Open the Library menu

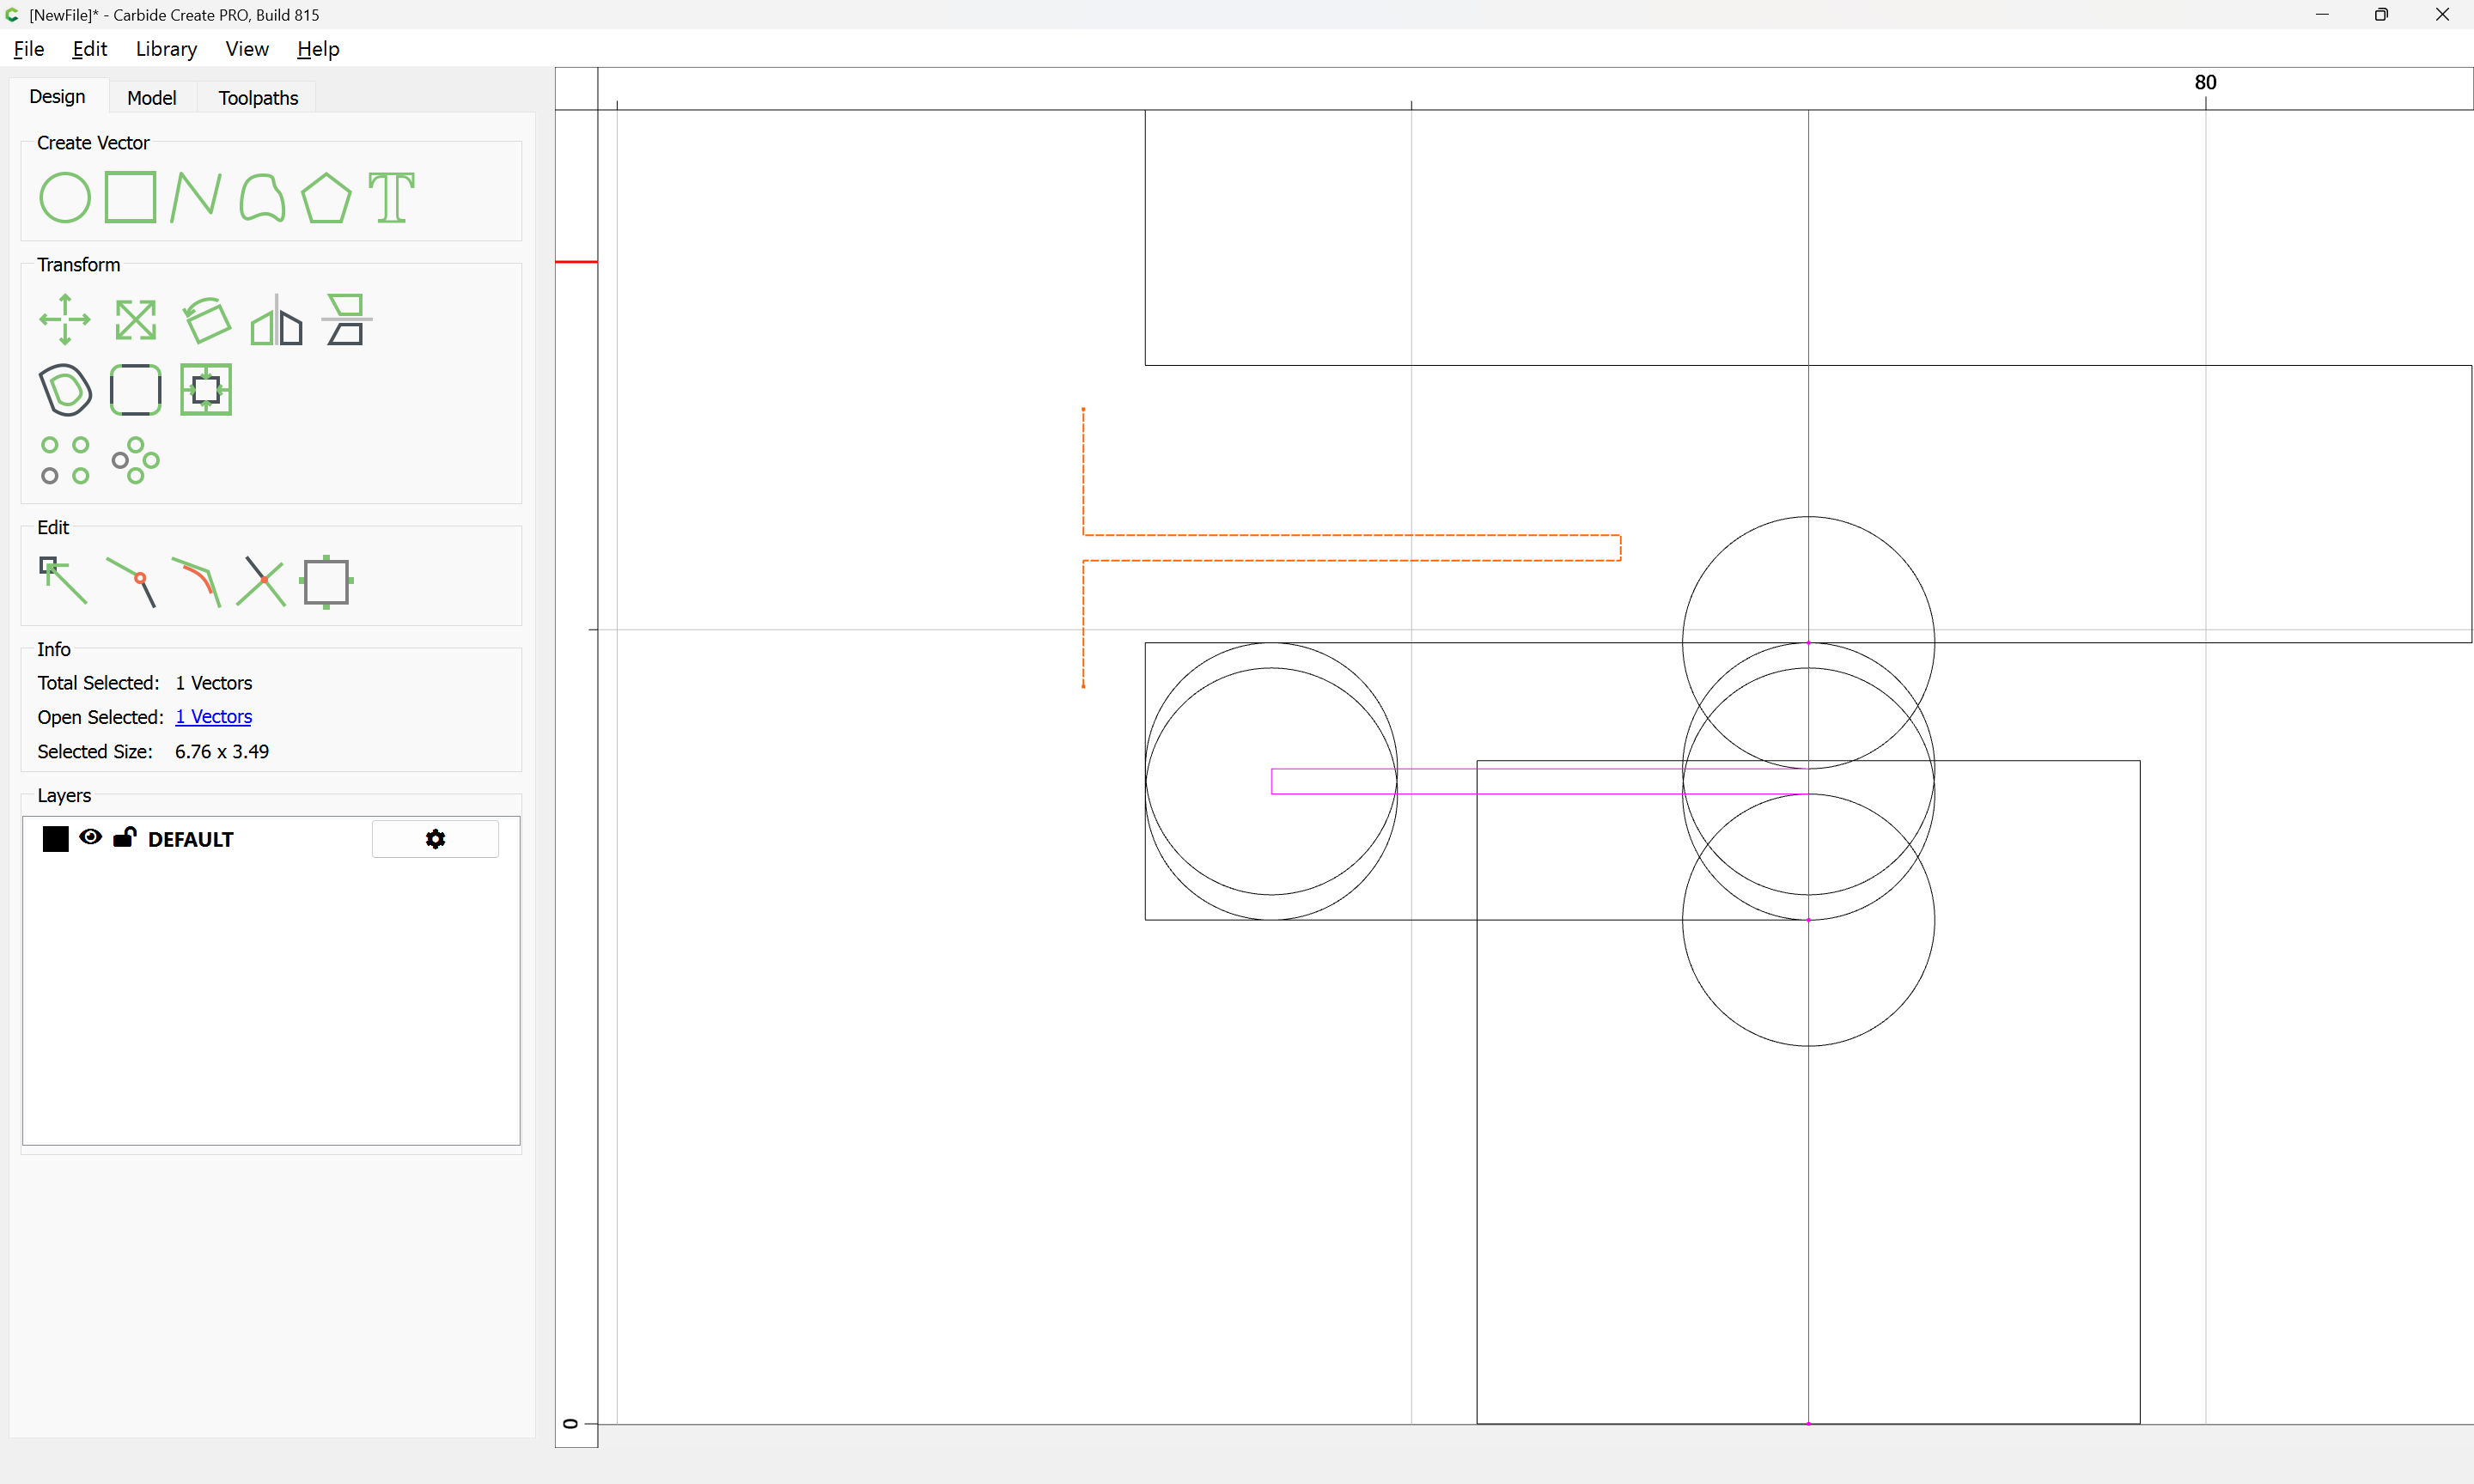click(x=166, y=49)
